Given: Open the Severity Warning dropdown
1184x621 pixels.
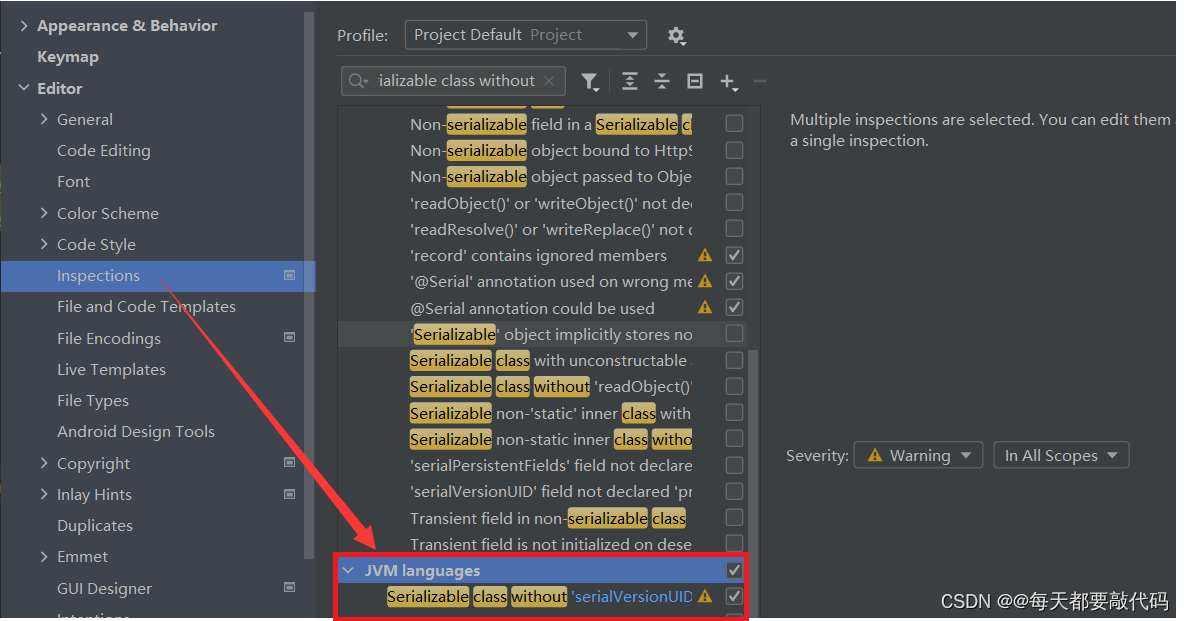Looking at the screenshot, I should pos(918,456).
